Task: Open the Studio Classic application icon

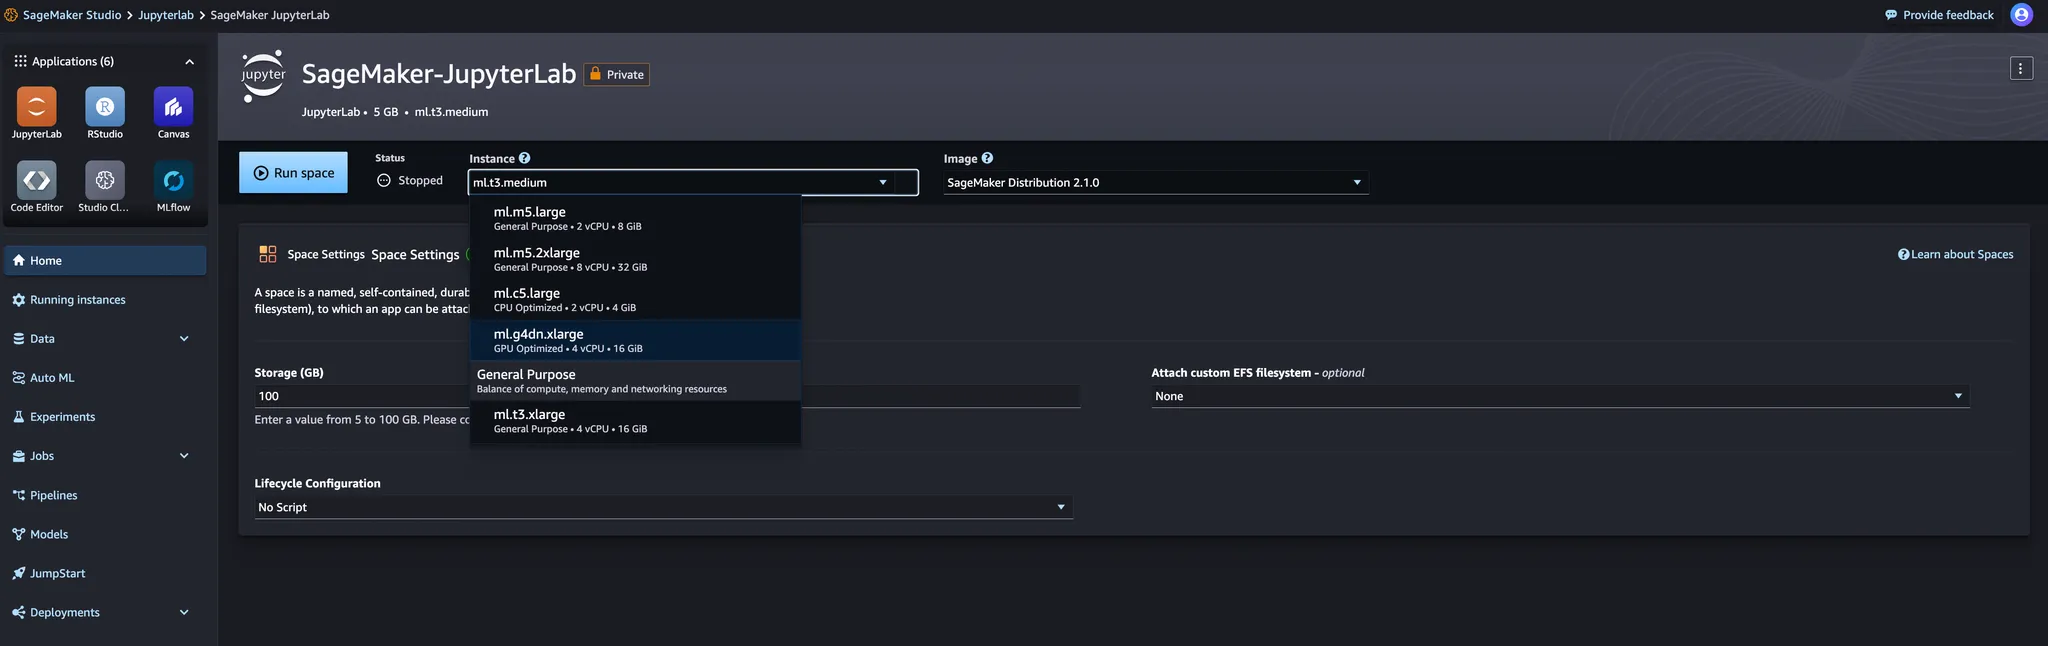Action: (x=105, y=180)
